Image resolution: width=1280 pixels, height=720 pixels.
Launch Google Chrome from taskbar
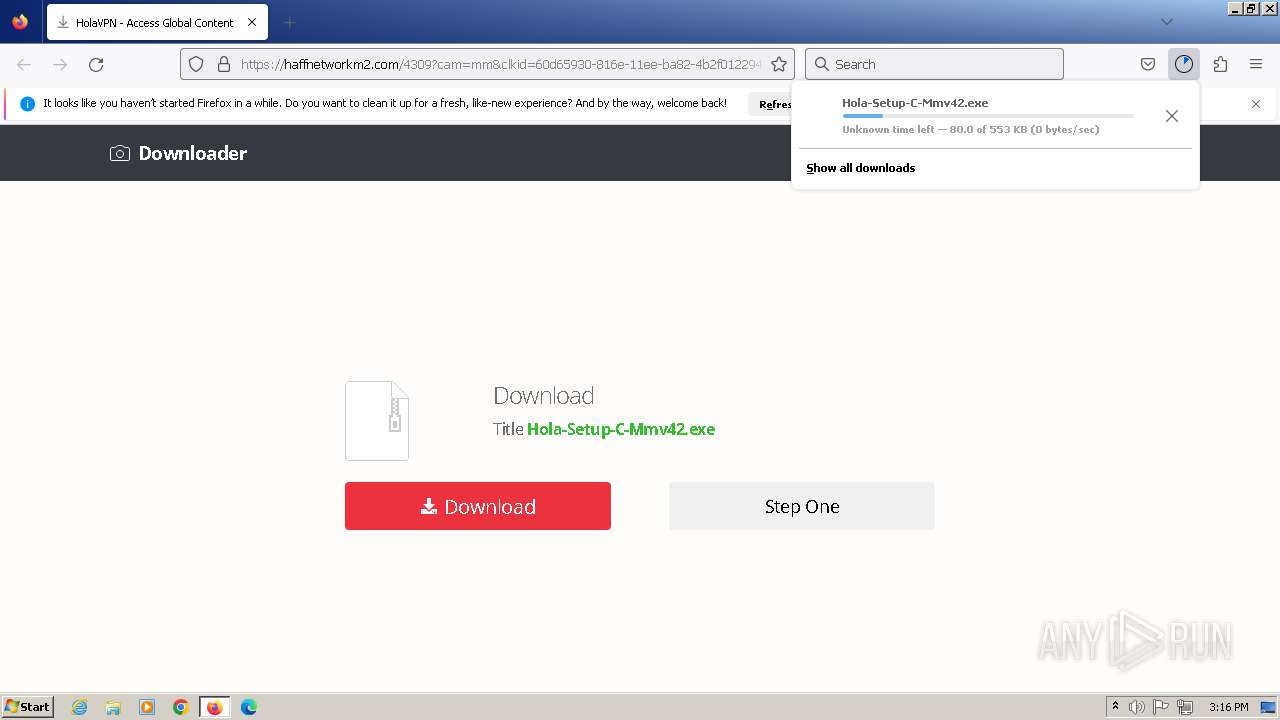point(181,707)
